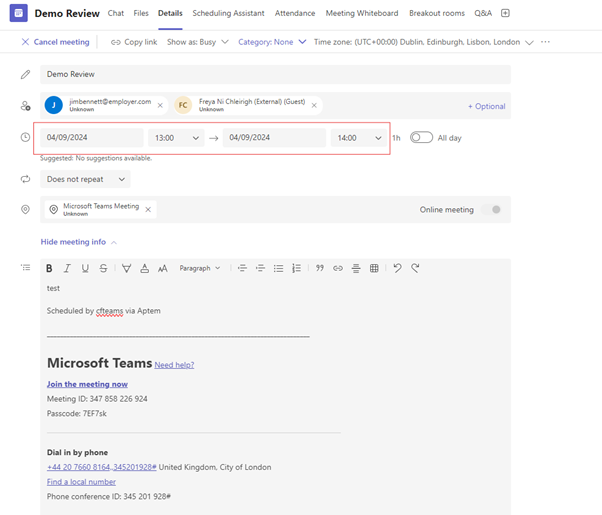Viewport: 602px width, 515px height.
Task: Click the start date 04/09/2024 field
Action: tap(92, 137)
